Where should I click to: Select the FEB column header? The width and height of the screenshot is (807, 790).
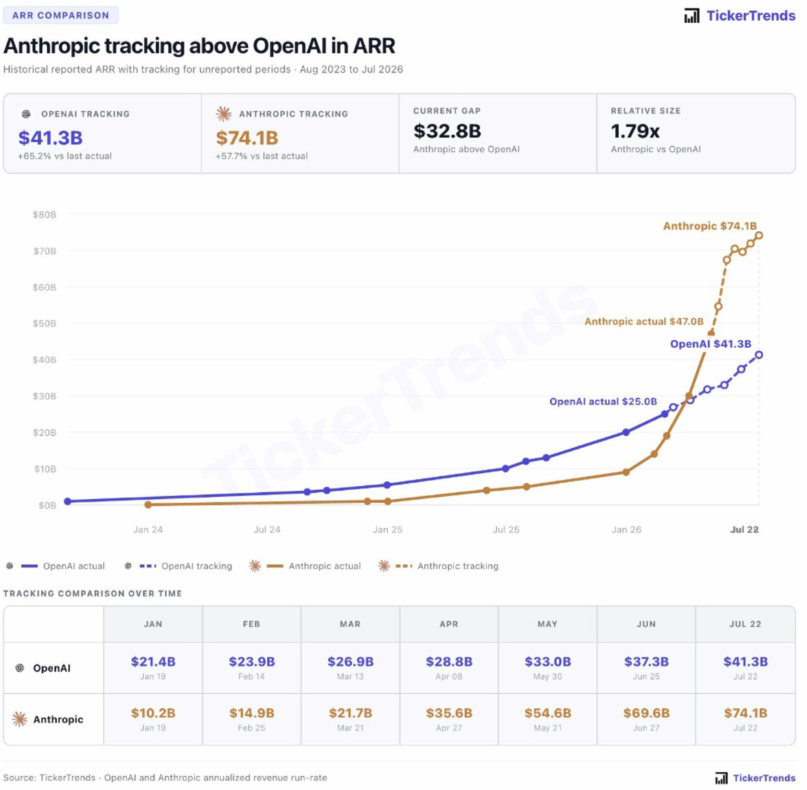252,624
